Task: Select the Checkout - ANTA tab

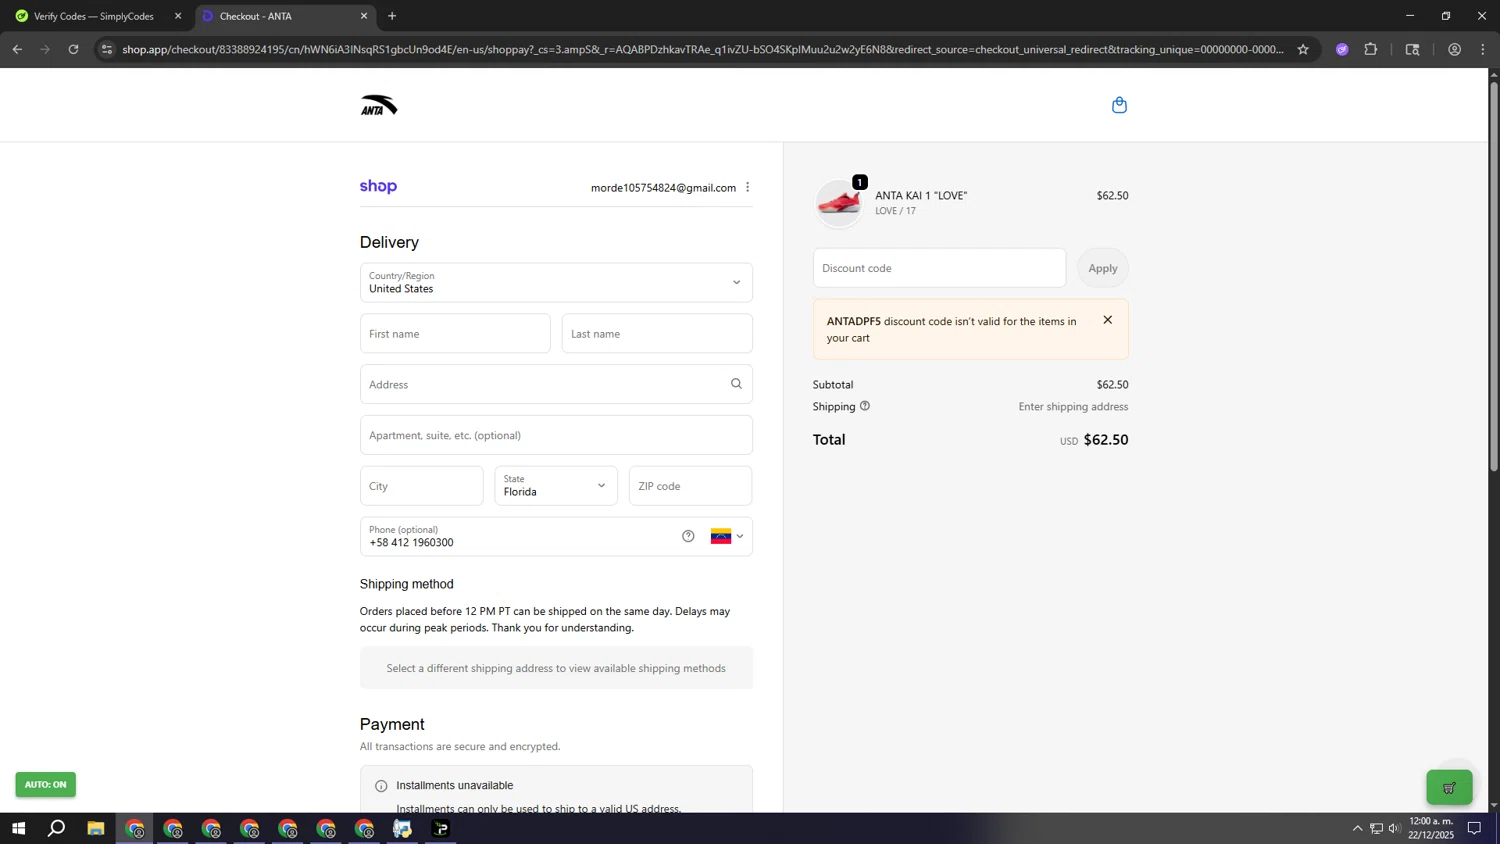Action: coord(284,16)
